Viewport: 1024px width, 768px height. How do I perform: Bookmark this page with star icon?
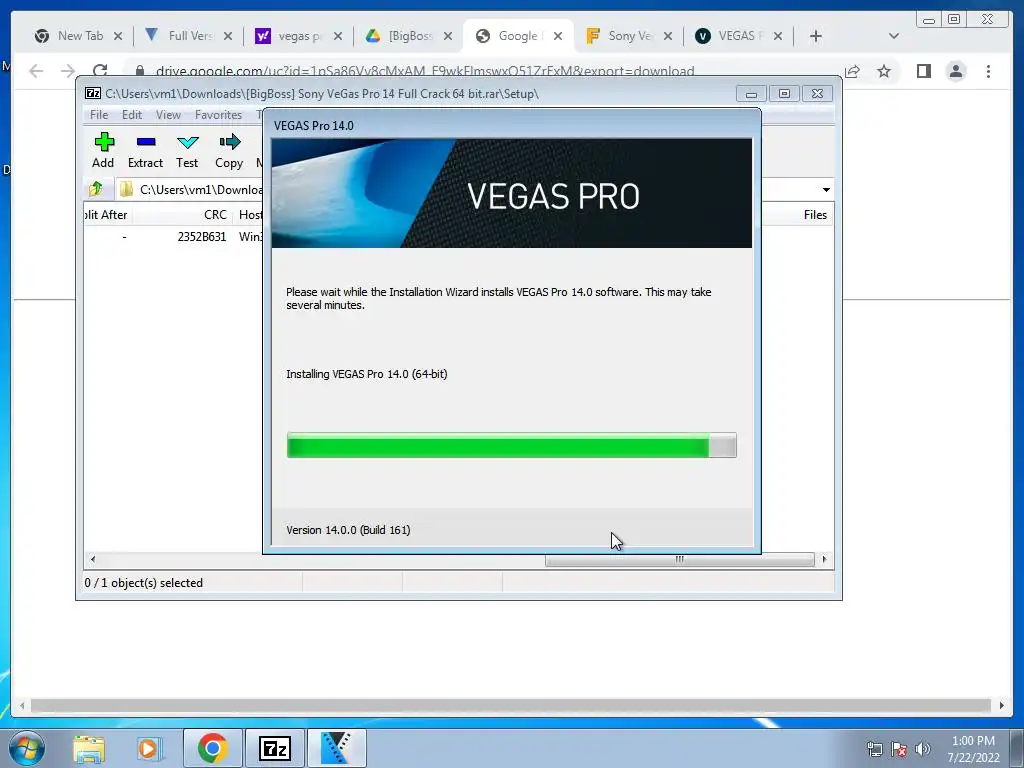coord(884,71)
